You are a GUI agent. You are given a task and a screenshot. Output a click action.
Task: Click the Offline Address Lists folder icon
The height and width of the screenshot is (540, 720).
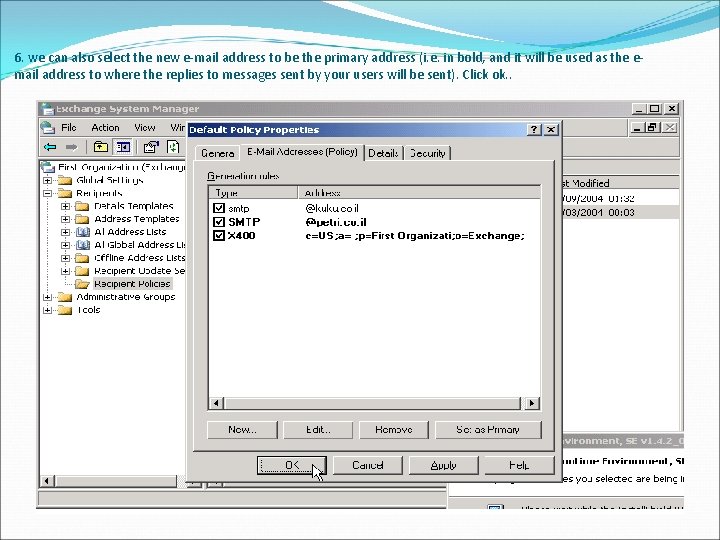pos(82,258)
